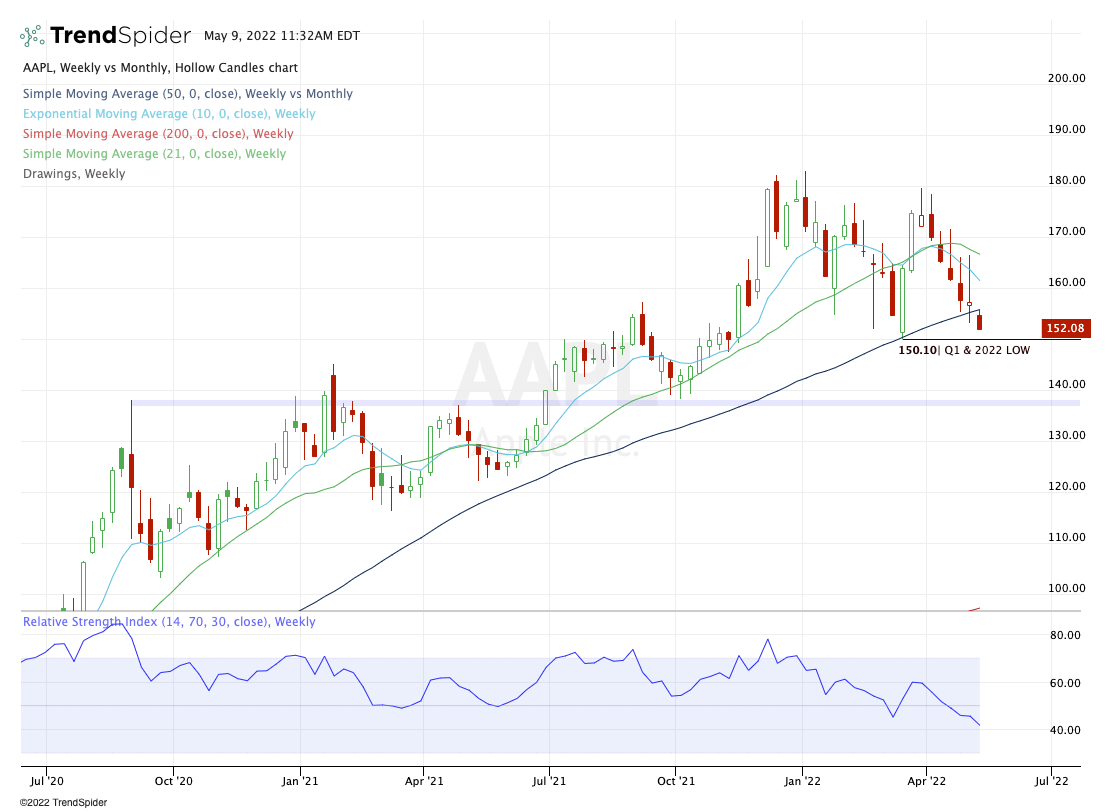The height and width of the screenshot is (812, 1111).
Task: Click the most recent red weekly candle
Action: click(x=979, y=321)
